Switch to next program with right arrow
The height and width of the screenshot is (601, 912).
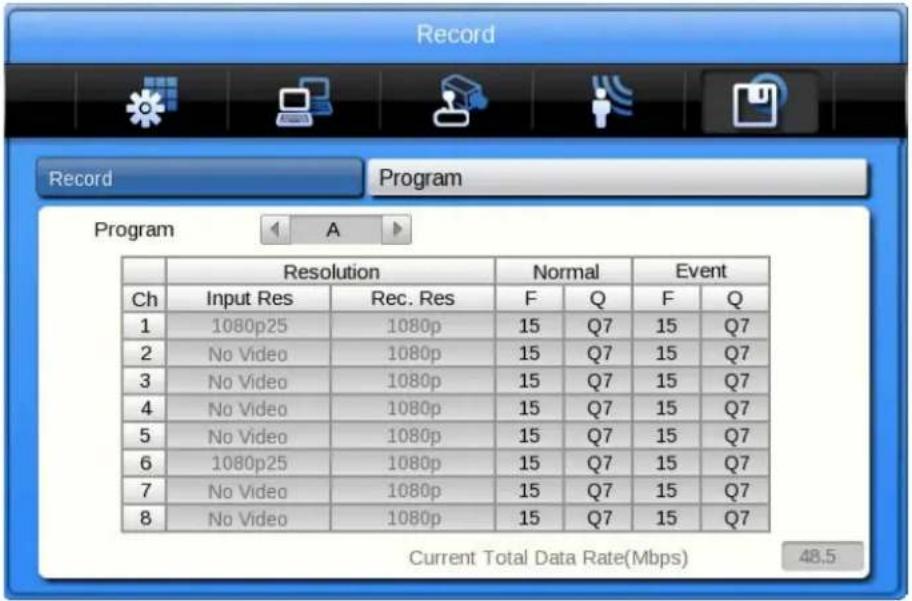[x=397, y=229]
